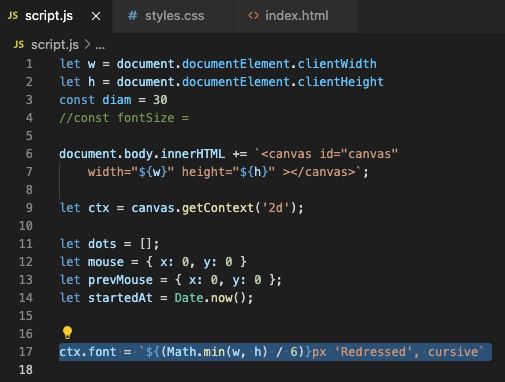The height and width of the screenshot is (382, 505).
Task: Click Date on line 14
Action: [x=189, y=298]
